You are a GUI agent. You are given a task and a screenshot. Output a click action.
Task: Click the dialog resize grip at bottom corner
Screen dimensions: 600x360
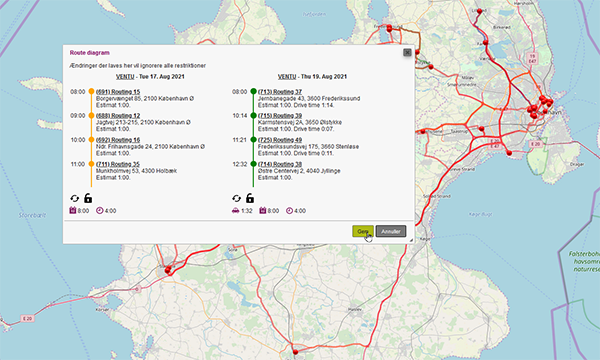411,240
